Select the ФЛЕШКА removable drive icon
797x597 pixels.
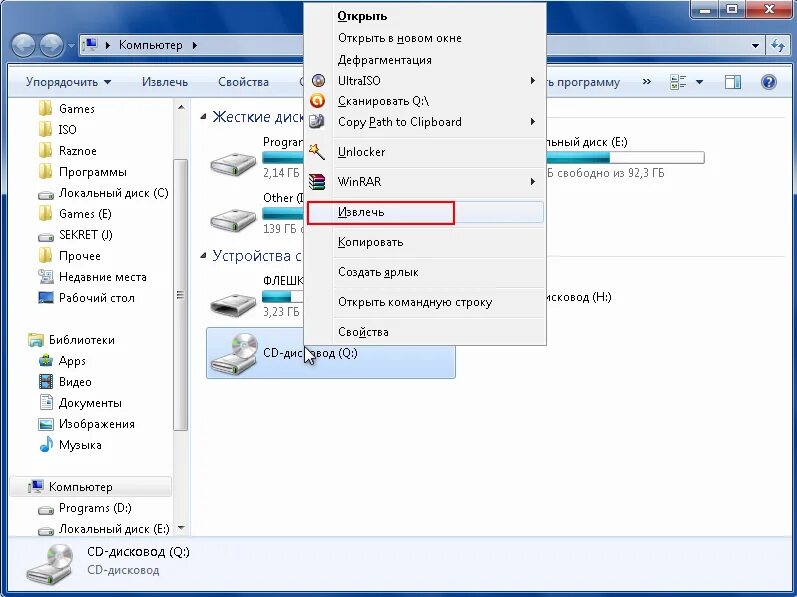(x=233, y=304)
